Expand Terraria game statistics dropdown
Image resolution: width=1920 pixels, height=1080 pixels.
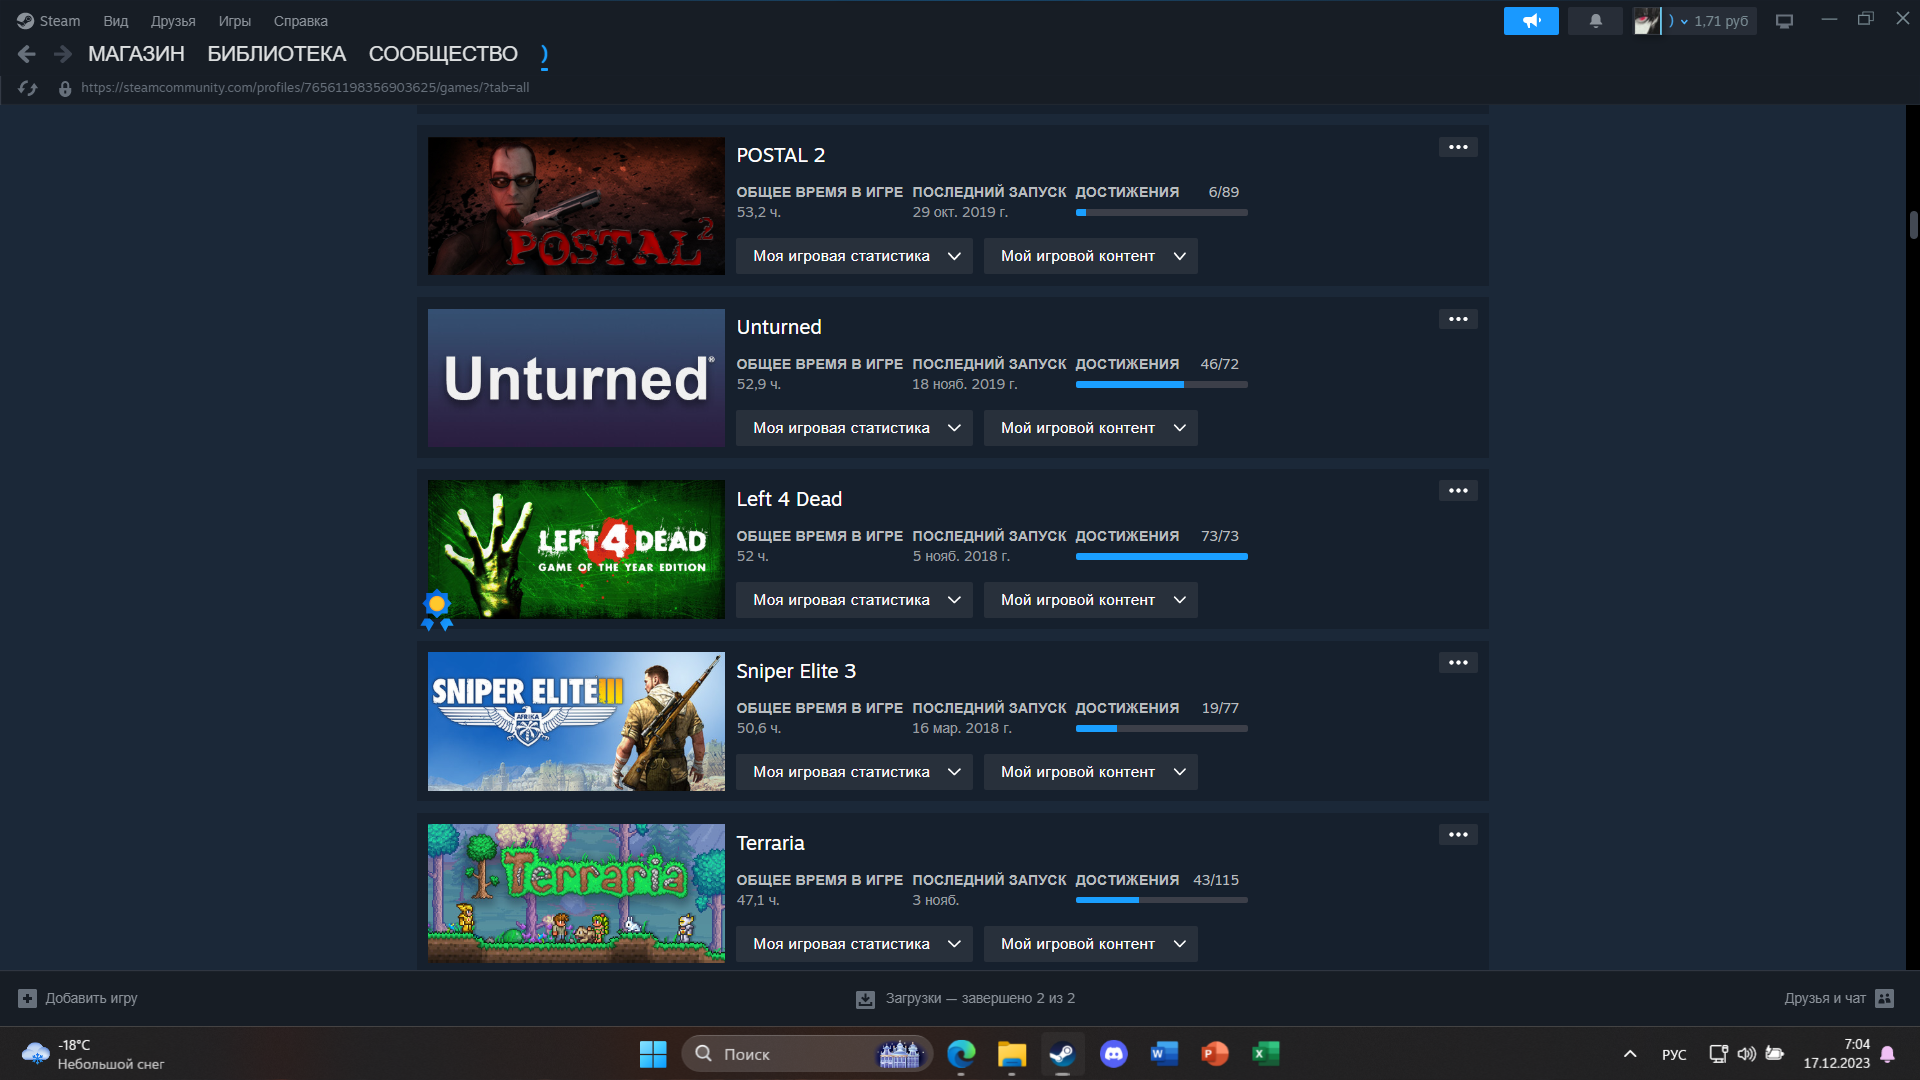854,944
